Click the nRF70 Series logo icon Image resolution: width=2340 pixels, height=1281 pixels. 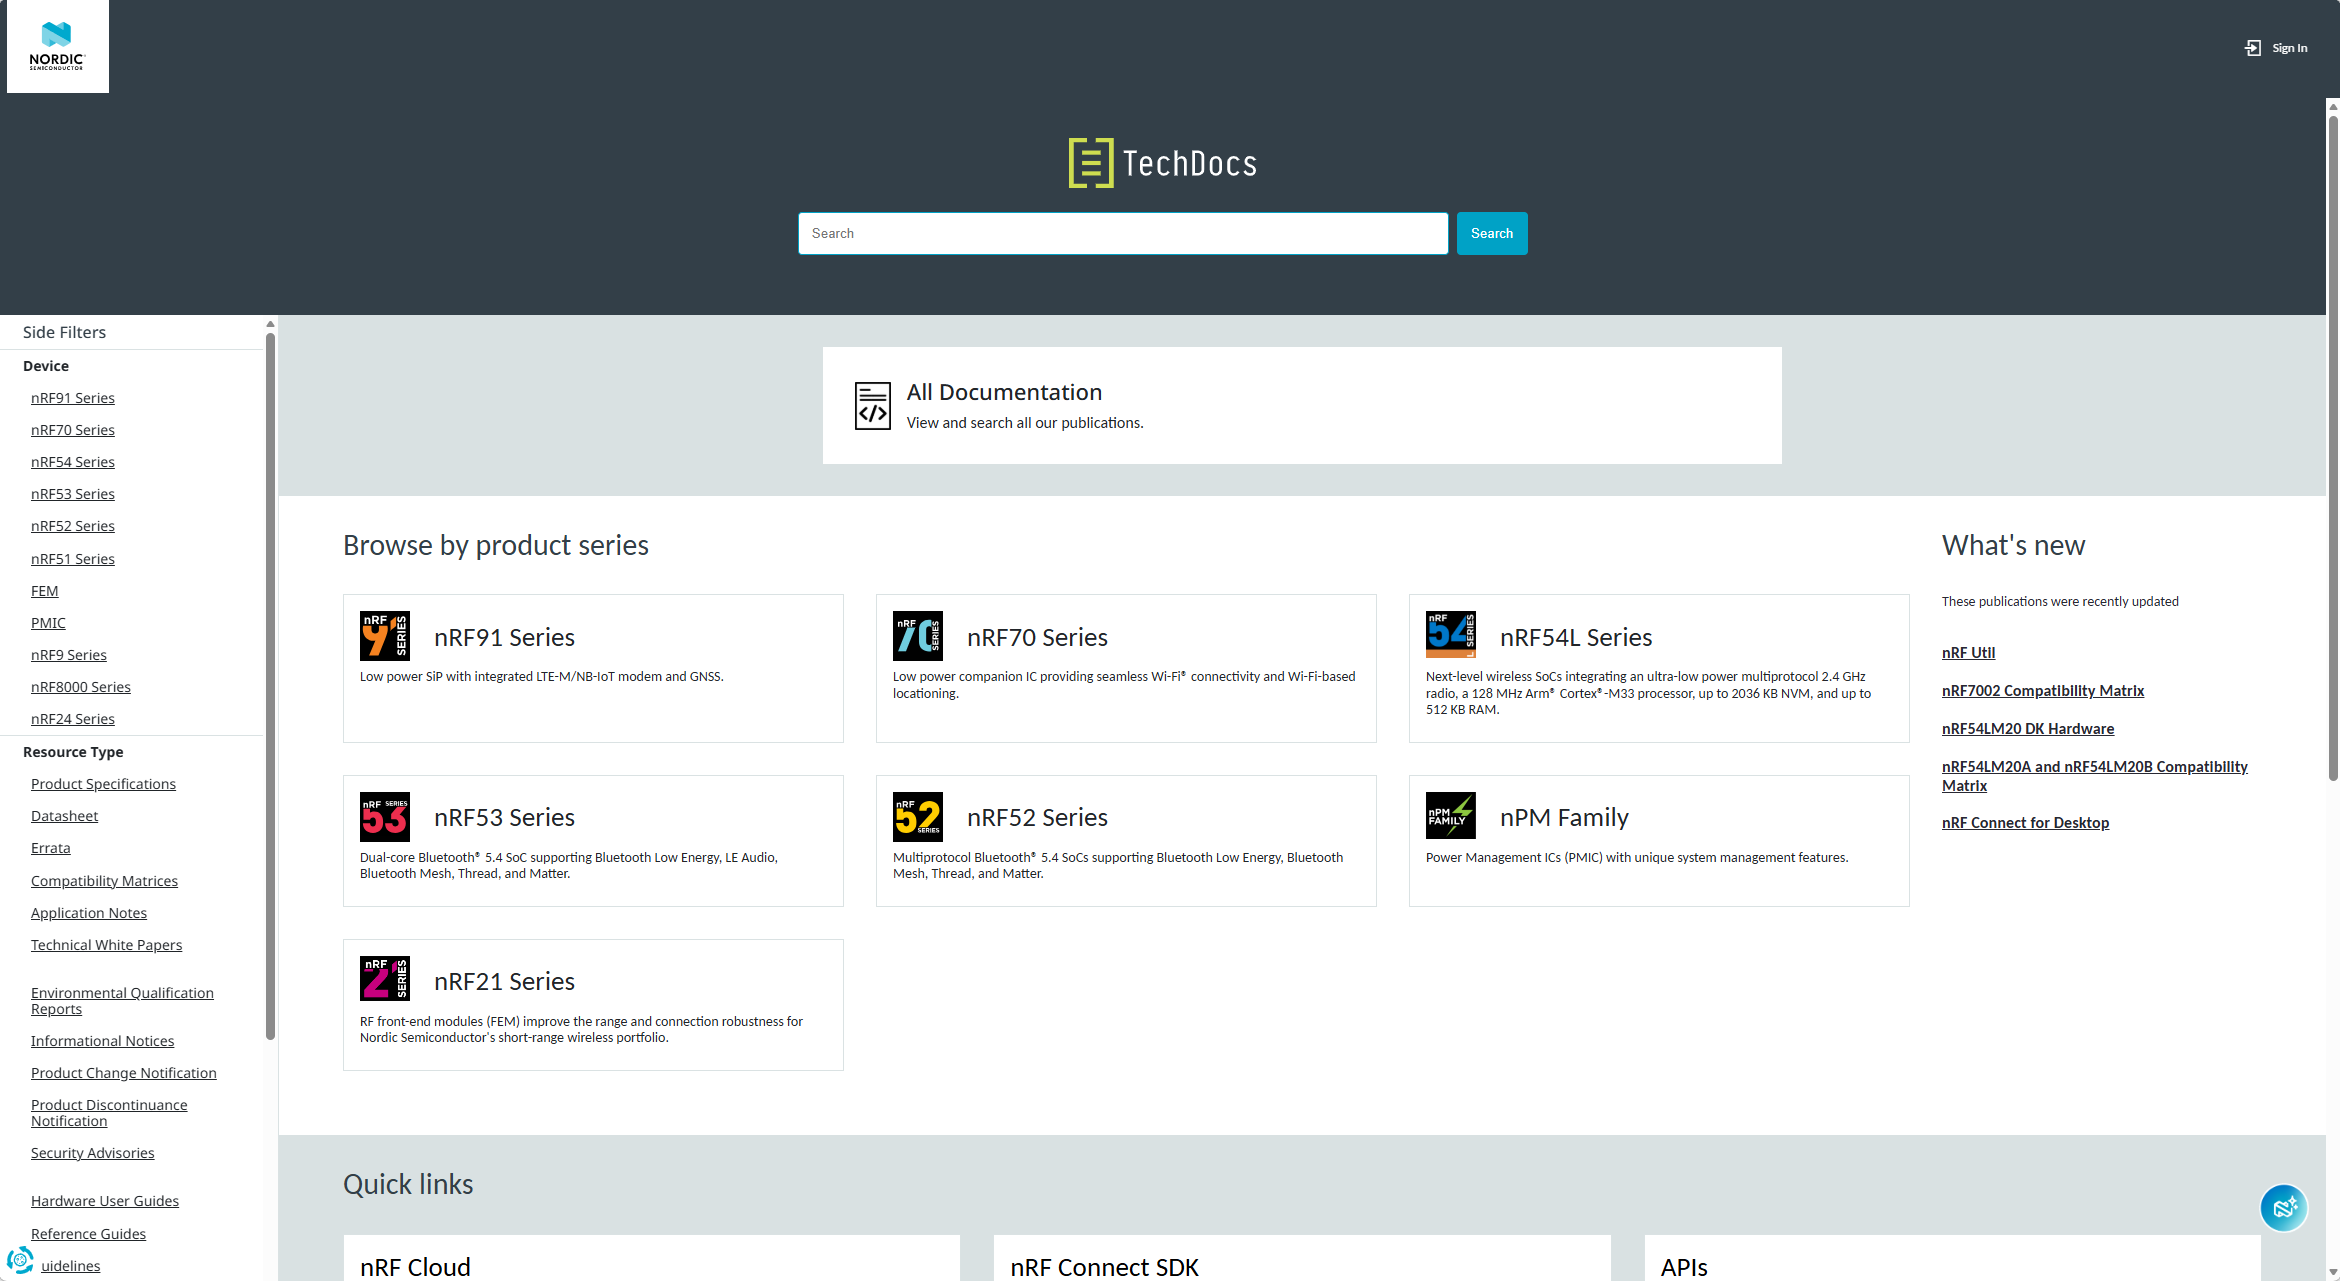918,636
